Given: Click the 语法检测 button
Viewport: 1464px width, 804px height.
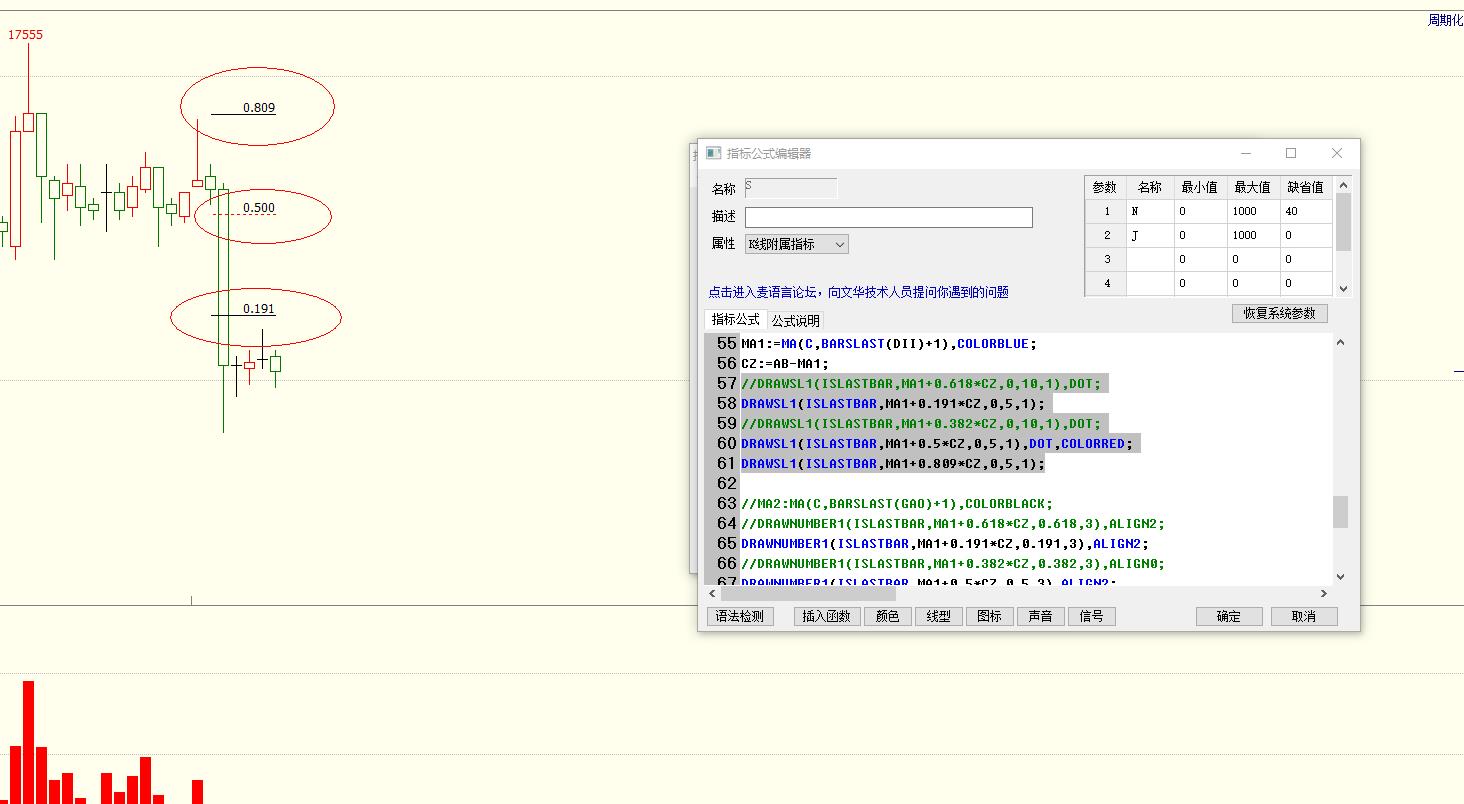Looking at the screenshot, I should pyautogui.click(x=740, y=616).
